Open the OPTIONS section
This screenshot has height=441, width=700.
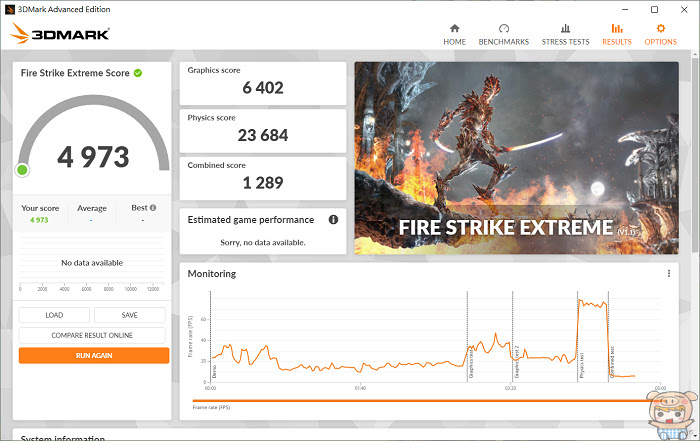[x=660, y=35]
